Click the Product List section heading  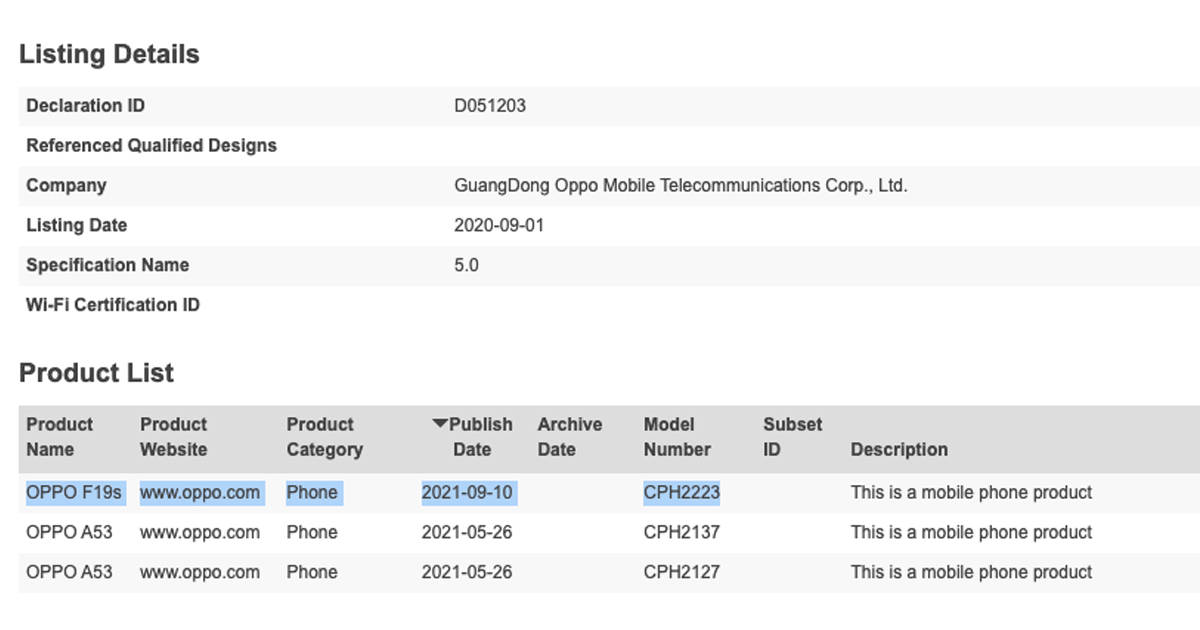pos(97,373)
